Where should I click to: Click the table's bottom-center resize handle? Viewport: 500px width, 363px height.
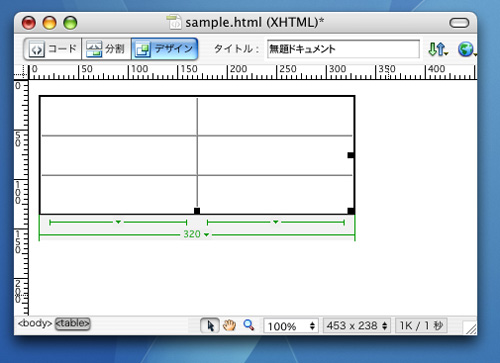tap(197, 211)
